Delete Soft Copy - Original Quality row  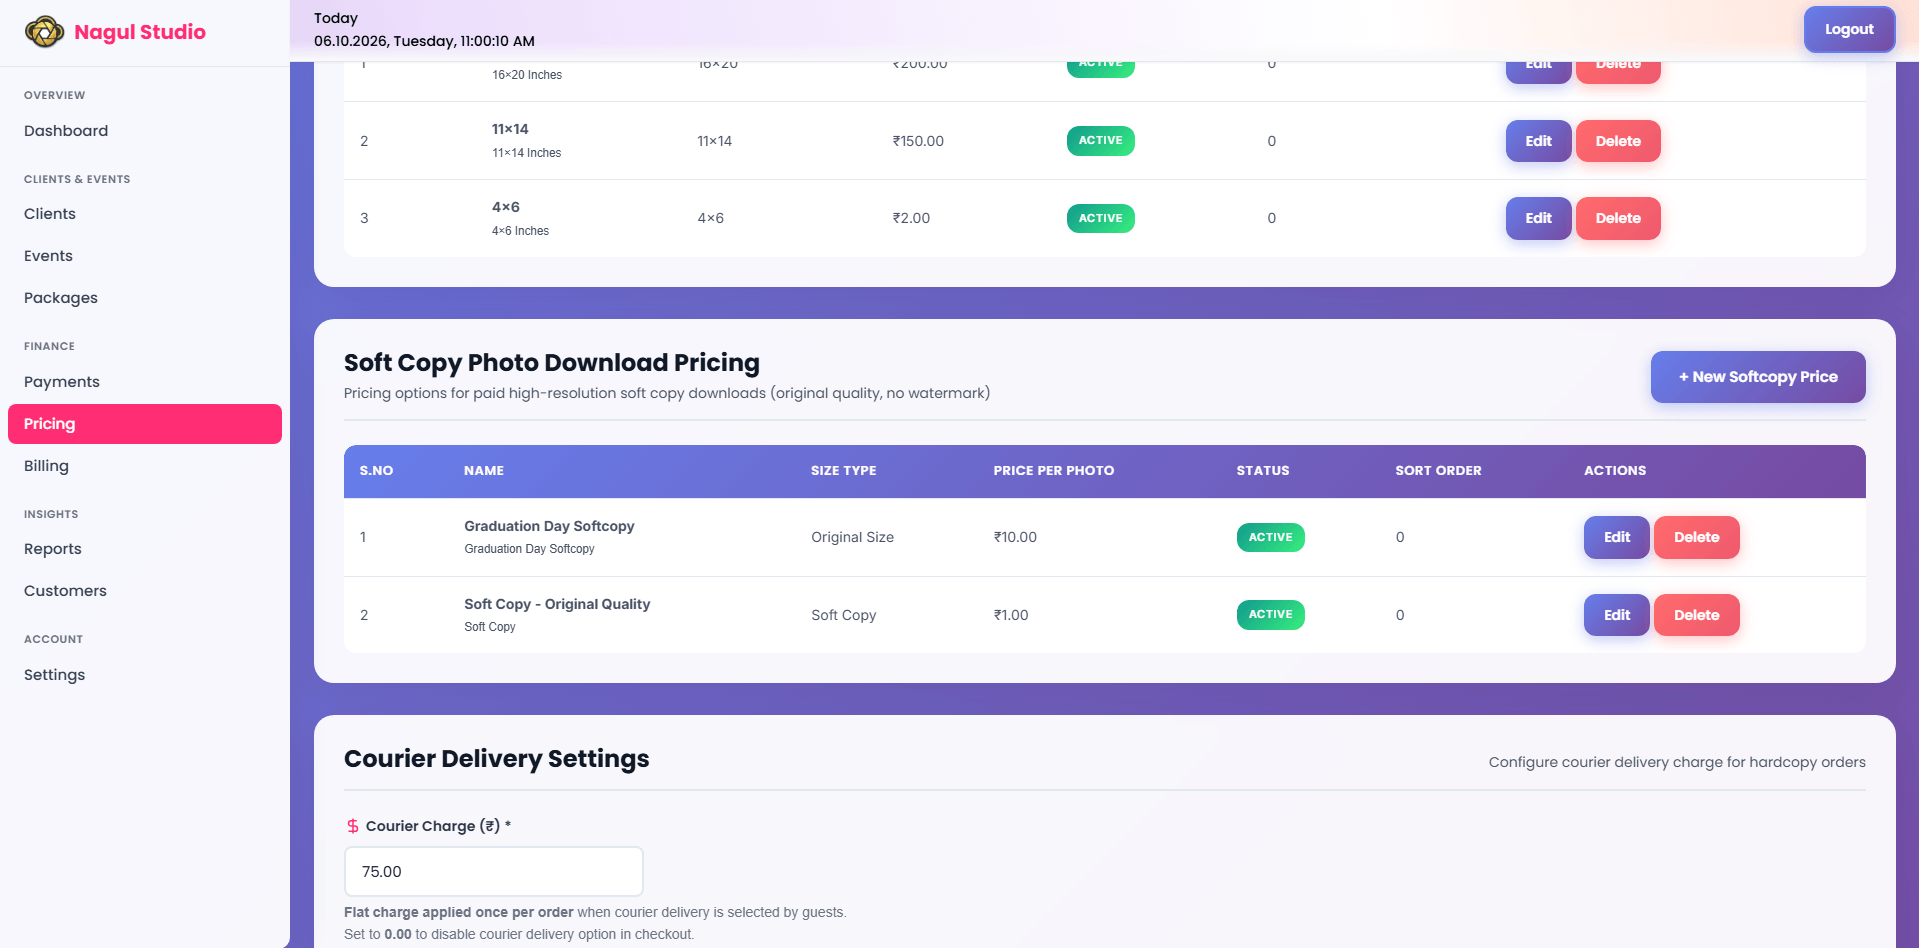pyautogui.click(x=1696, y=615)
